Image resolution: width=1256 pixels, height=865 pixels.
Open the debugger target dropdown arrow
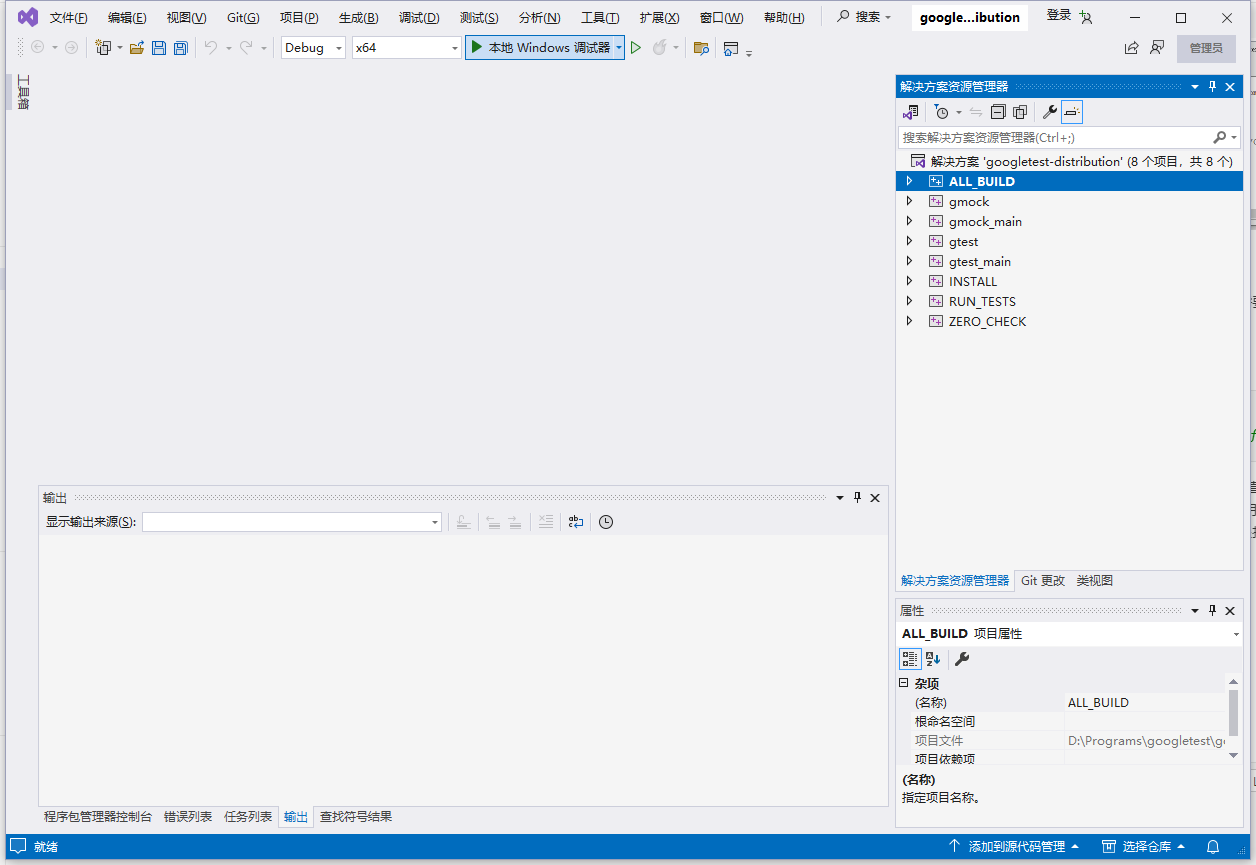(x=619, y=48)
